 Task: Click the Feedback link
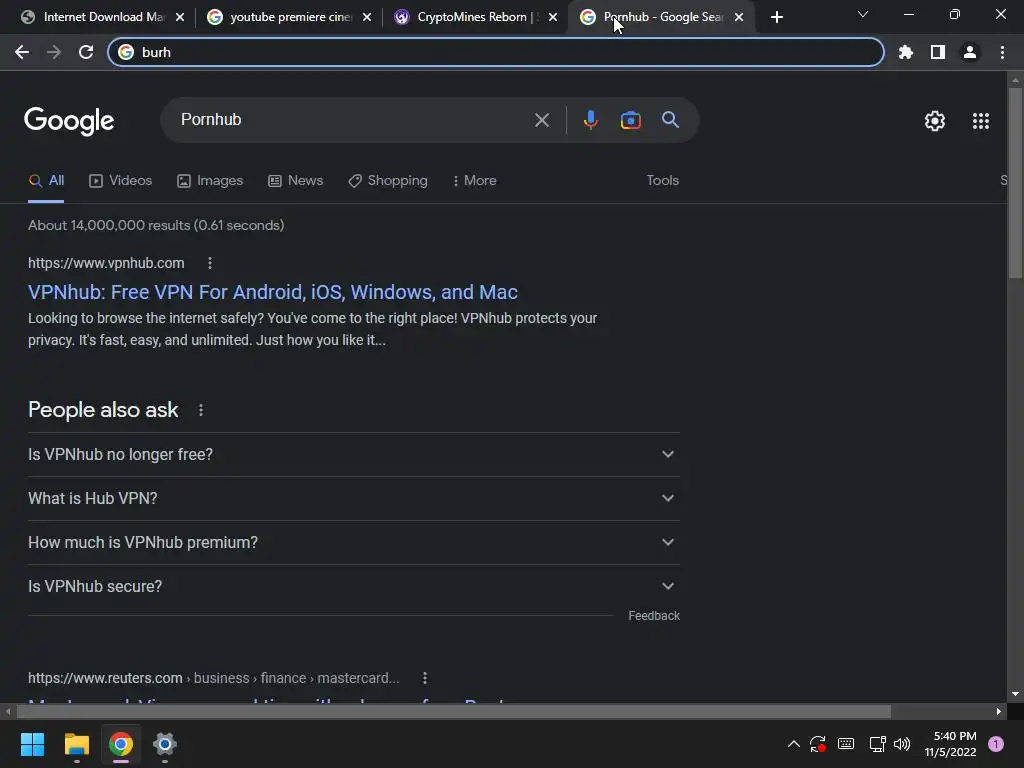654,616
